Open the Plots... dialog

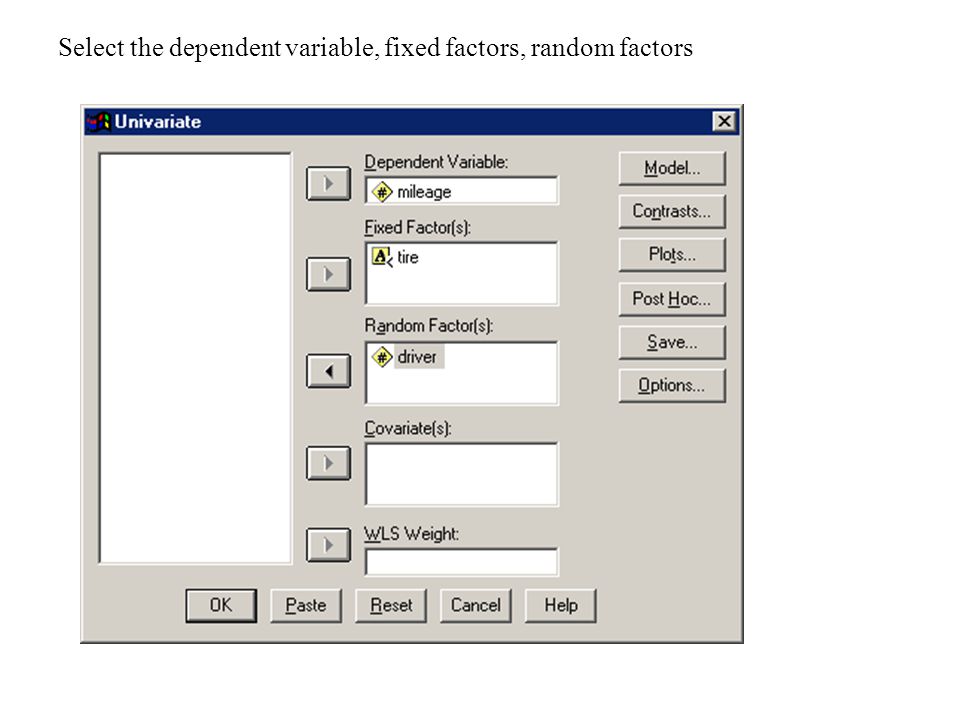pos(672,255)
